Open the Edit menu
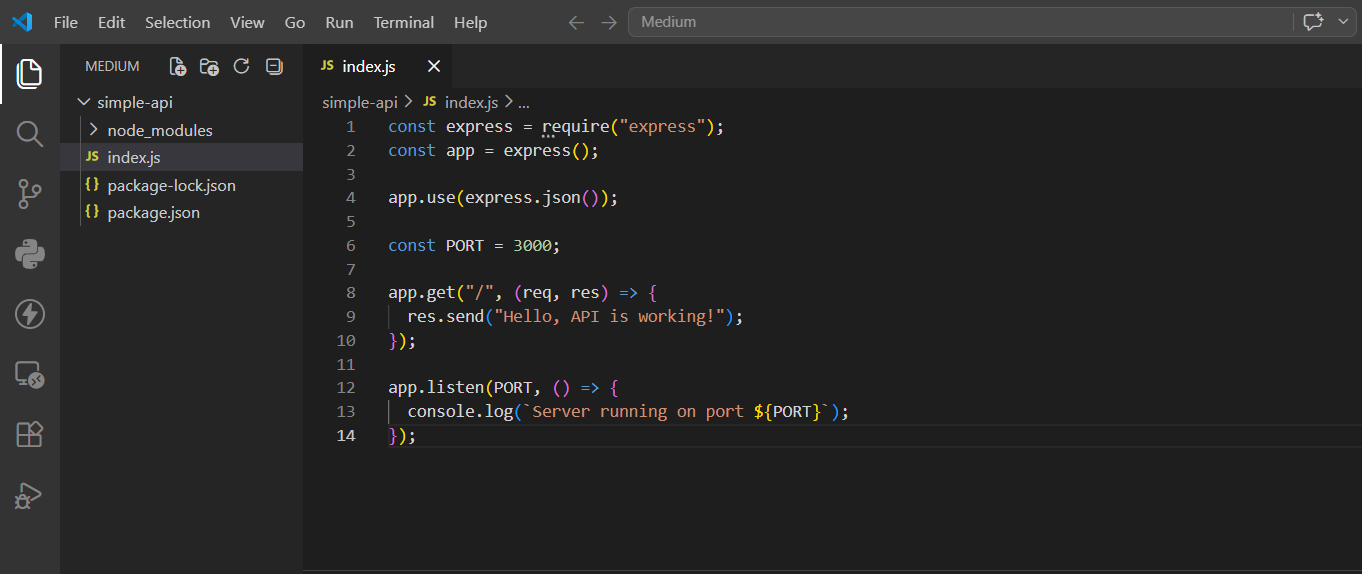 (112, 22)
